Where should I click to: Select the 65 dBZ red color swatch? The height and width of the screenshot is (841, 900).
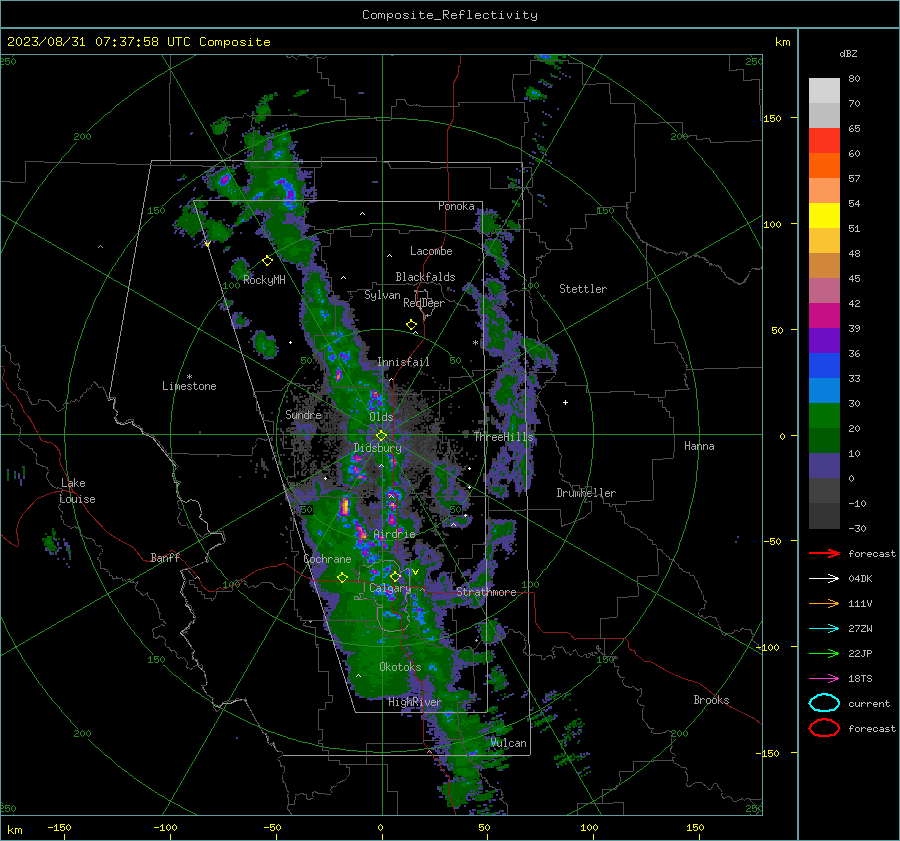tap(824, 140)
